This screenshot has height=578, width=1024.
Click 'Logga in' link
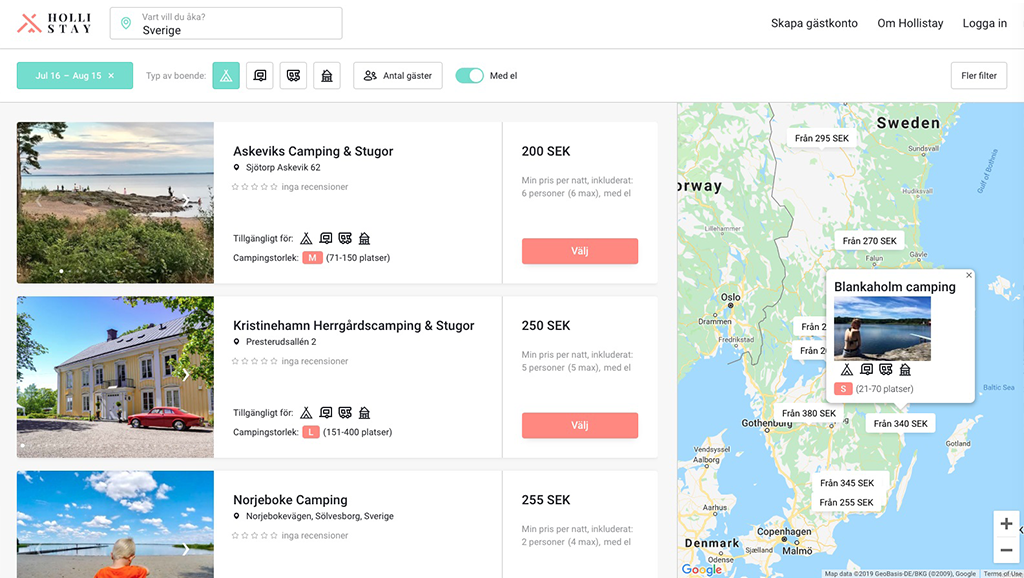coord(985,24)
